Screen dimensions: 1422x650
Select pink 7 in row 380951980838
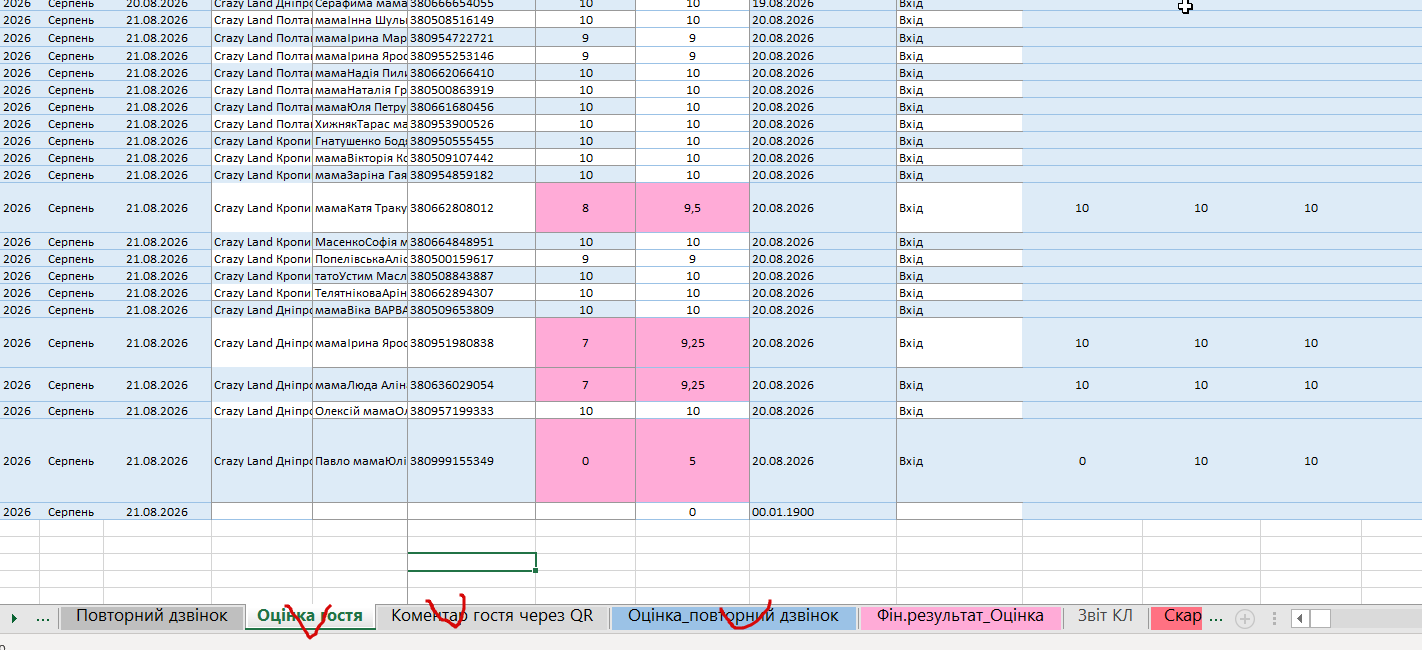click(585, 343)
